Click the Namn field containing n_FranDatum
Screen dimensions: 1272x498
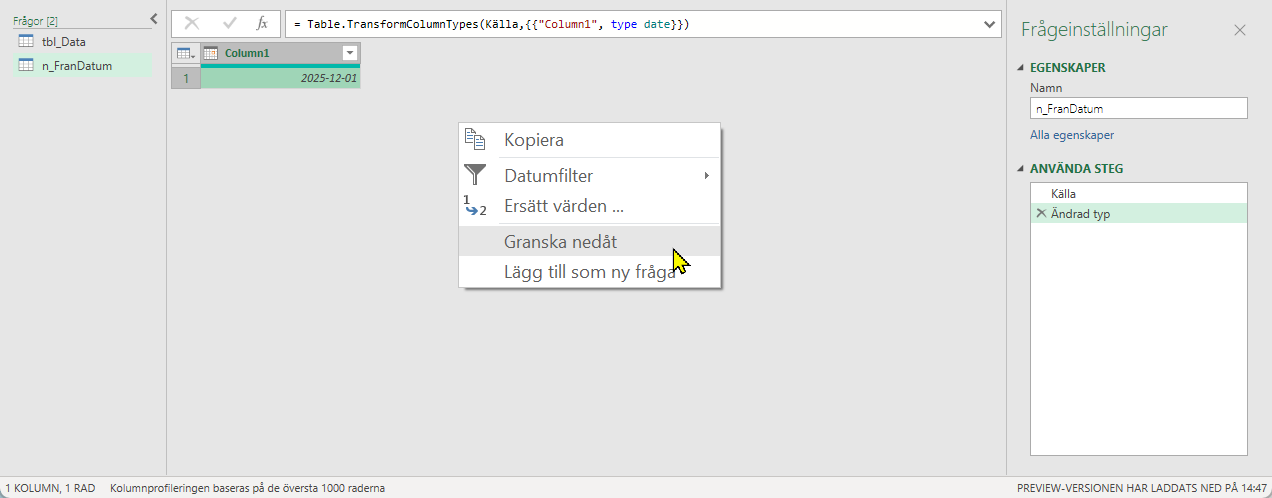pyautogui.click(x=1138, y=109)
